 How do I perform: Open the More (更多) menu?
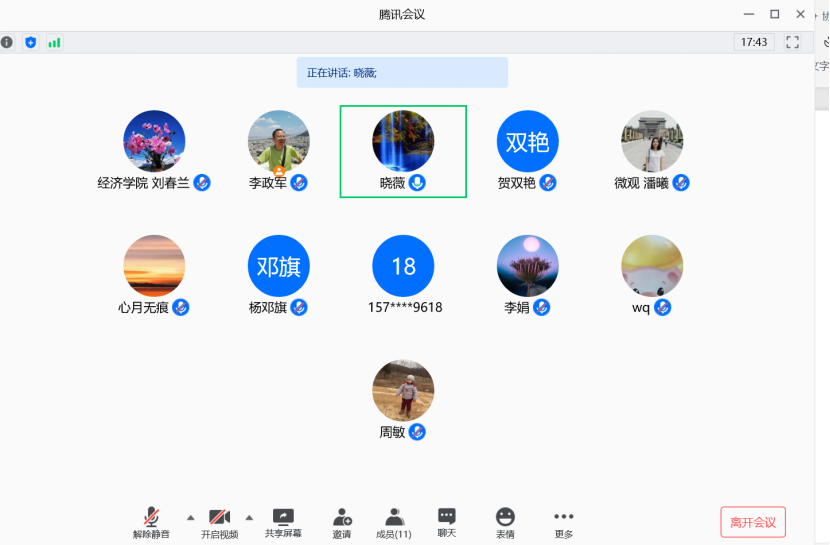[x=564, y=522]
